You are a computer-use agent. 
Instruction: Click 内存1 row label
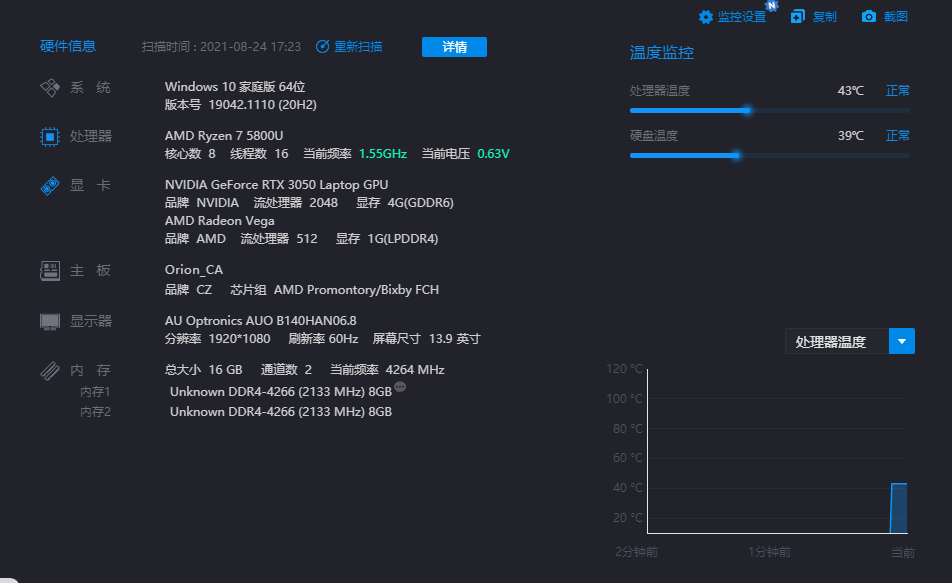point(95,392)
